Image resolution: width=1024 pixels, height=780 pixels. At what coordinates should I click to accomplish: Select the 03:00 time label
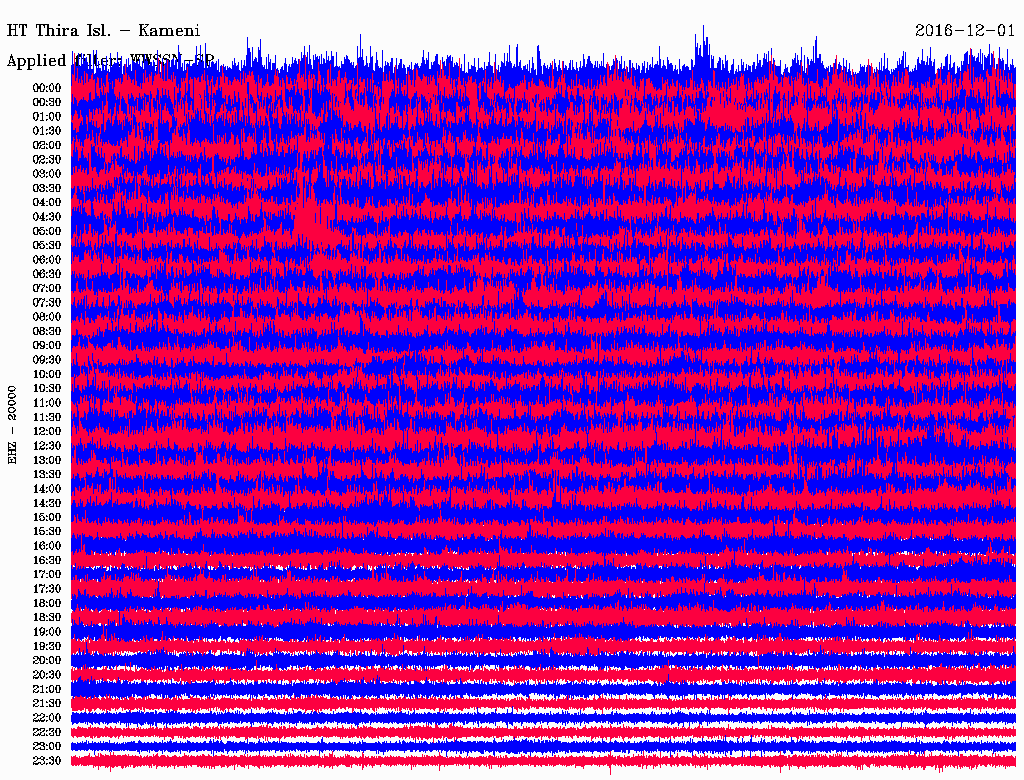47,174
